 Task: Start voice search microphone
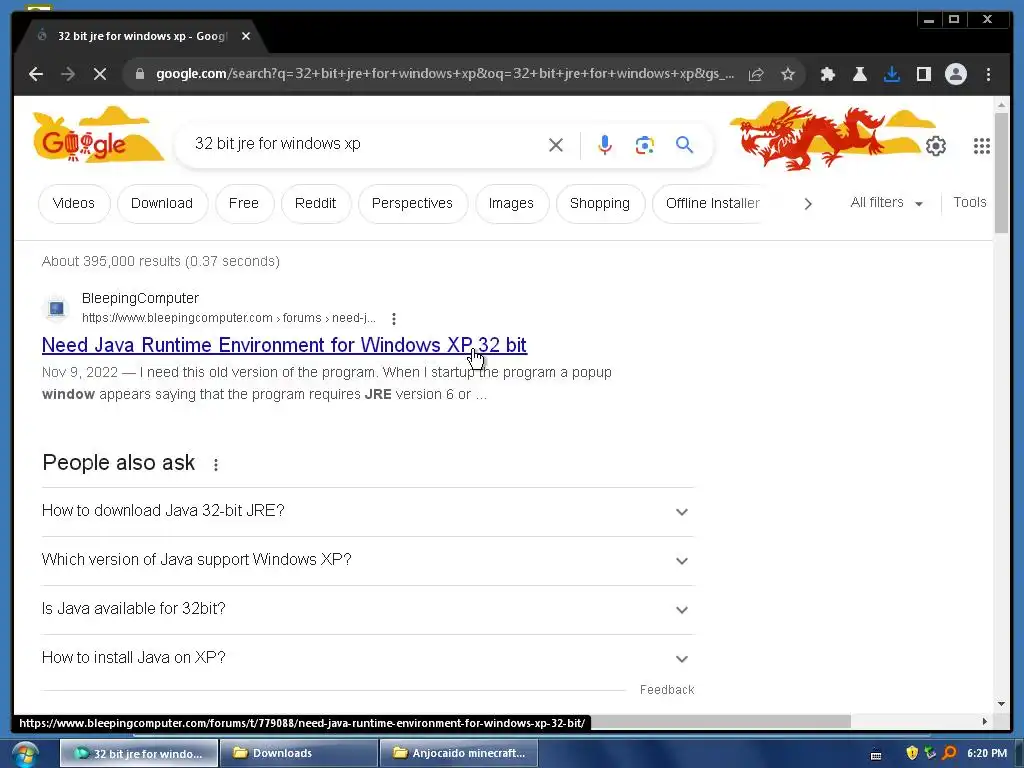pos(605,145)
